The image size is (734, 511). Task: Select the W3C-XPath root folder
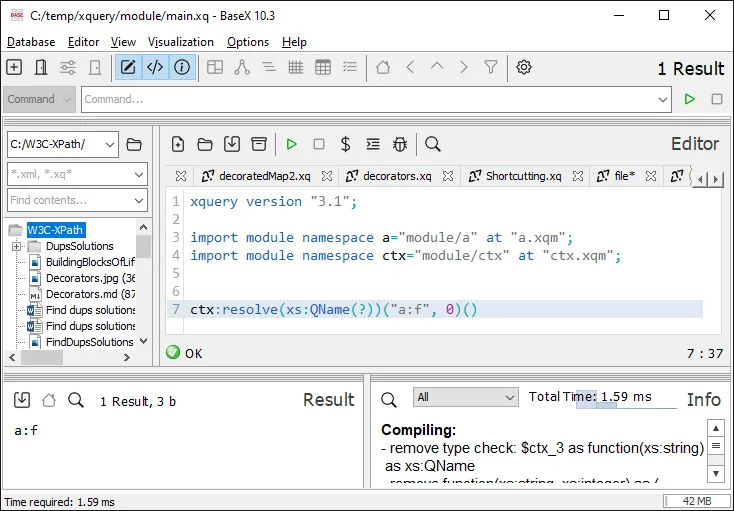click(x=55, y=230)
